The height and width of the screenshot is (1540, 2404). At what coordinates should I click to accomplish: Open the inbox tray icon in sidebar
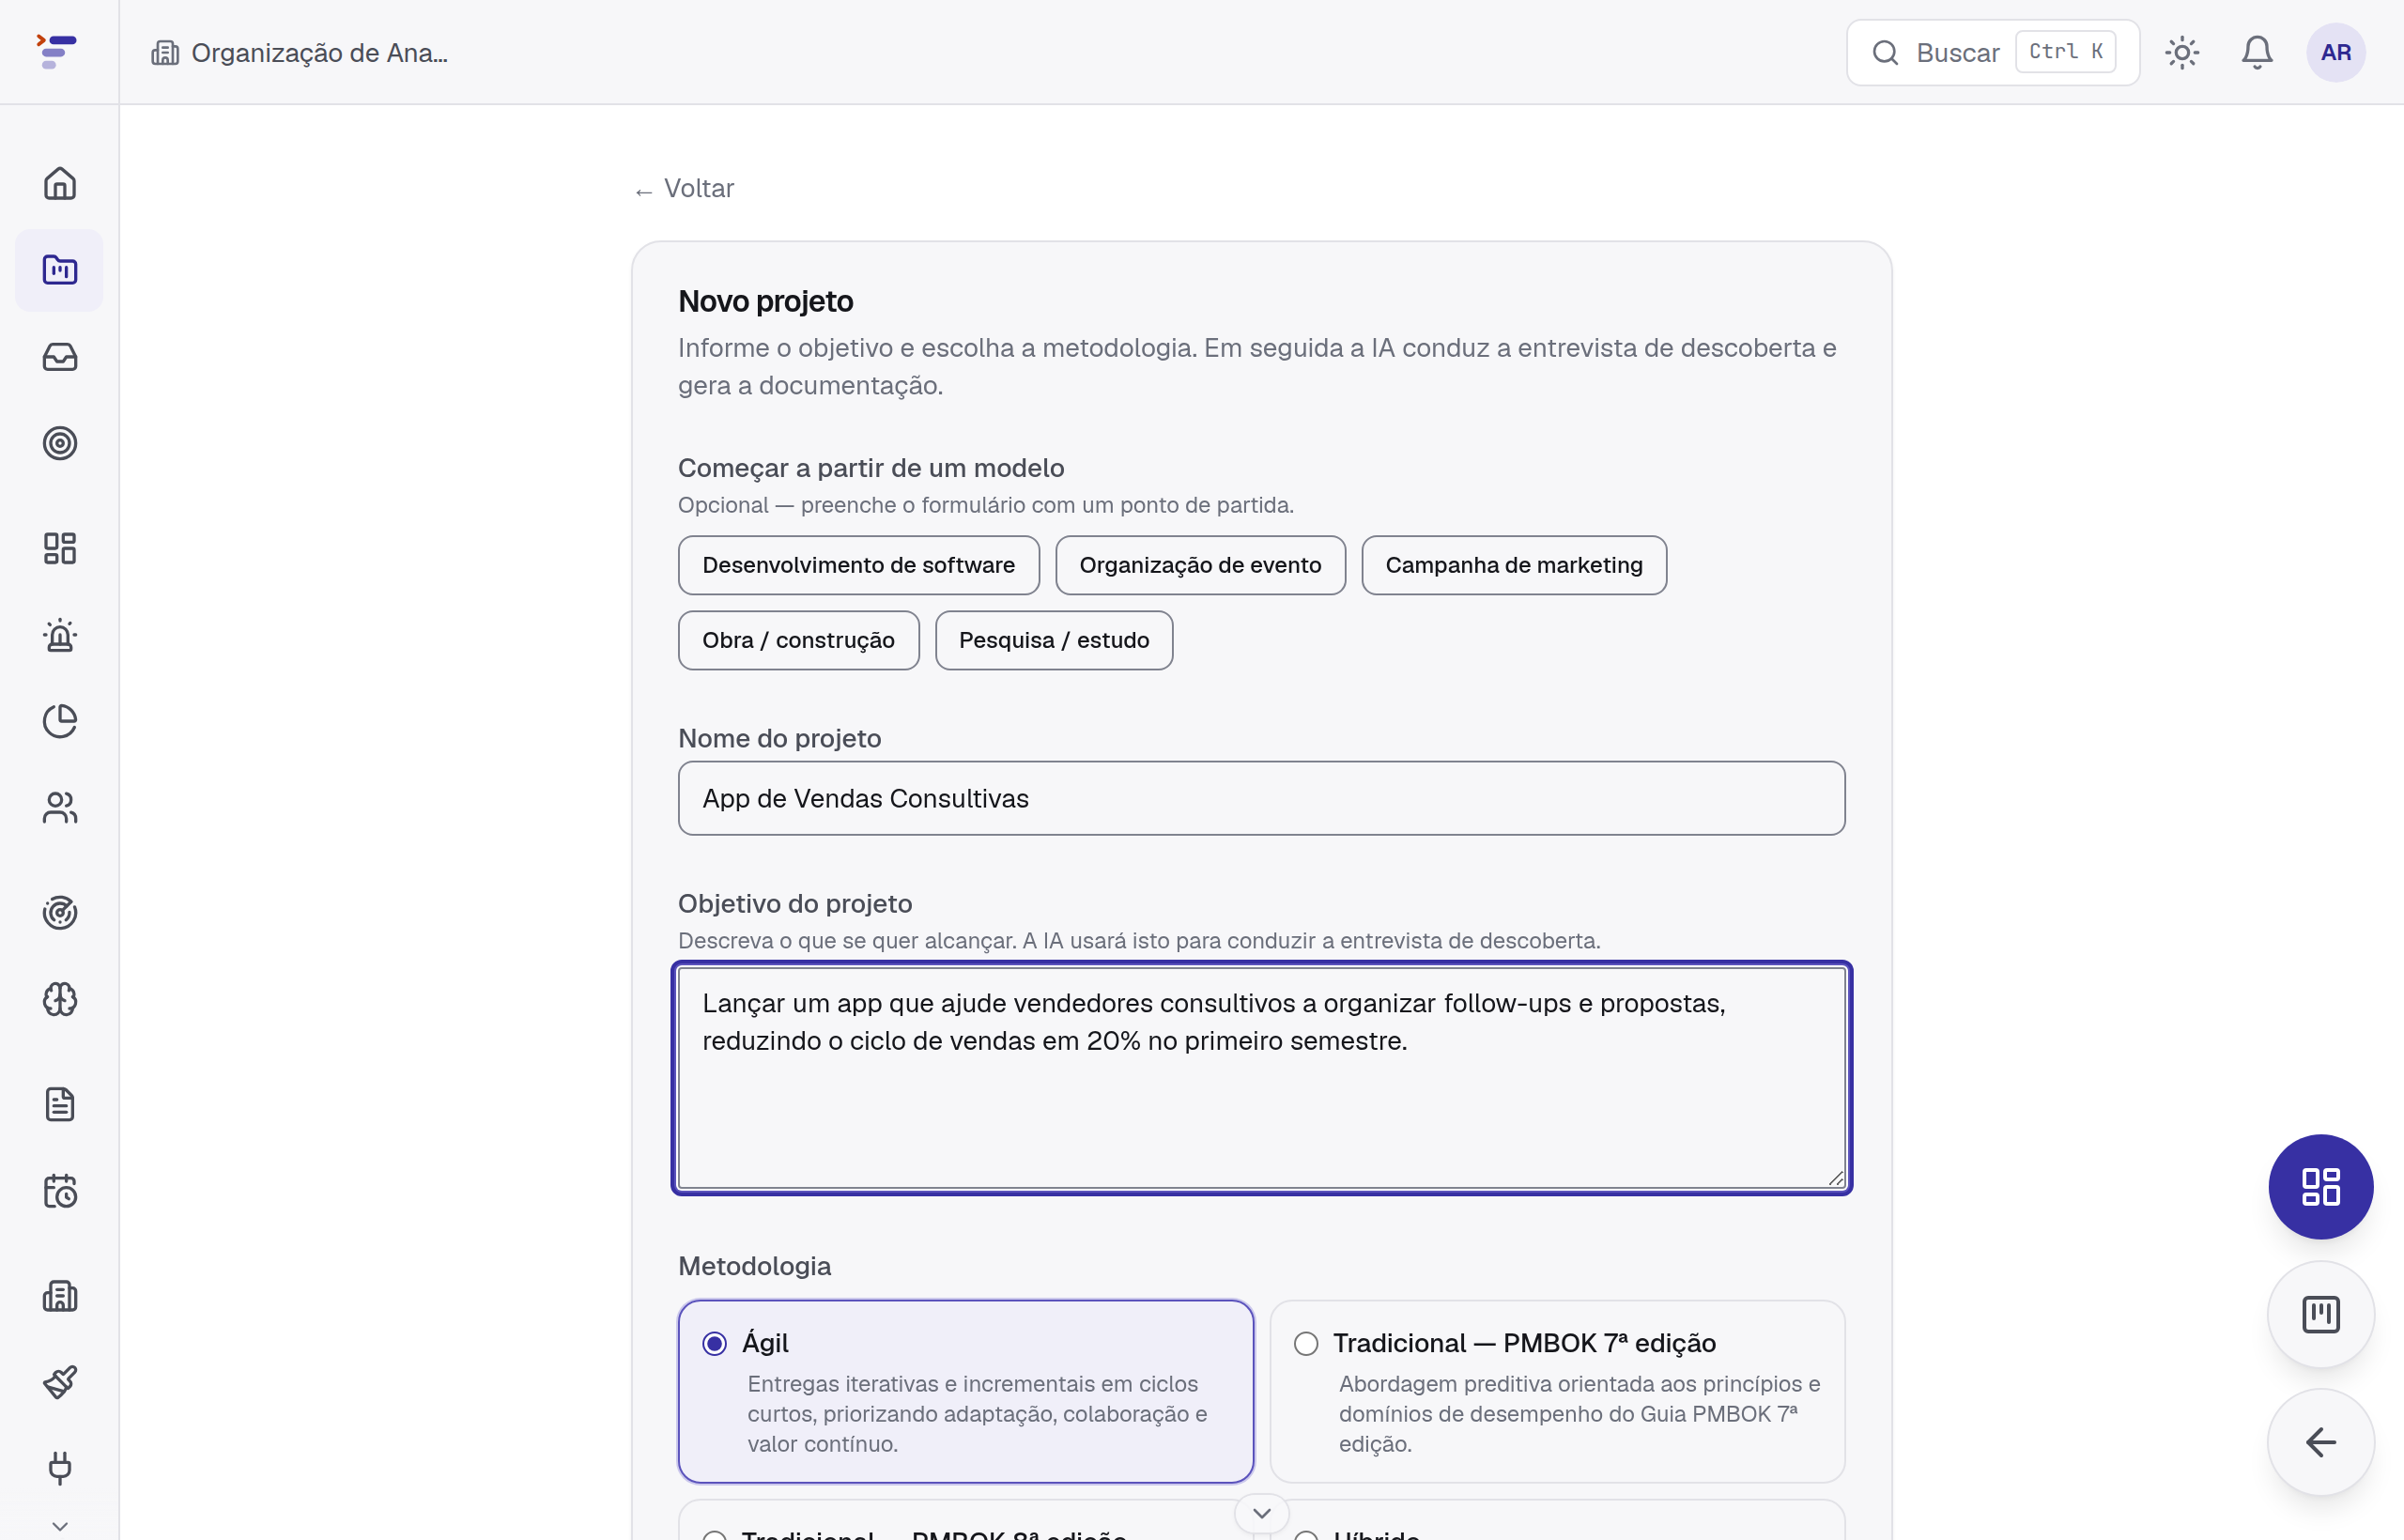pyautogui.click(x=60, y=357)
